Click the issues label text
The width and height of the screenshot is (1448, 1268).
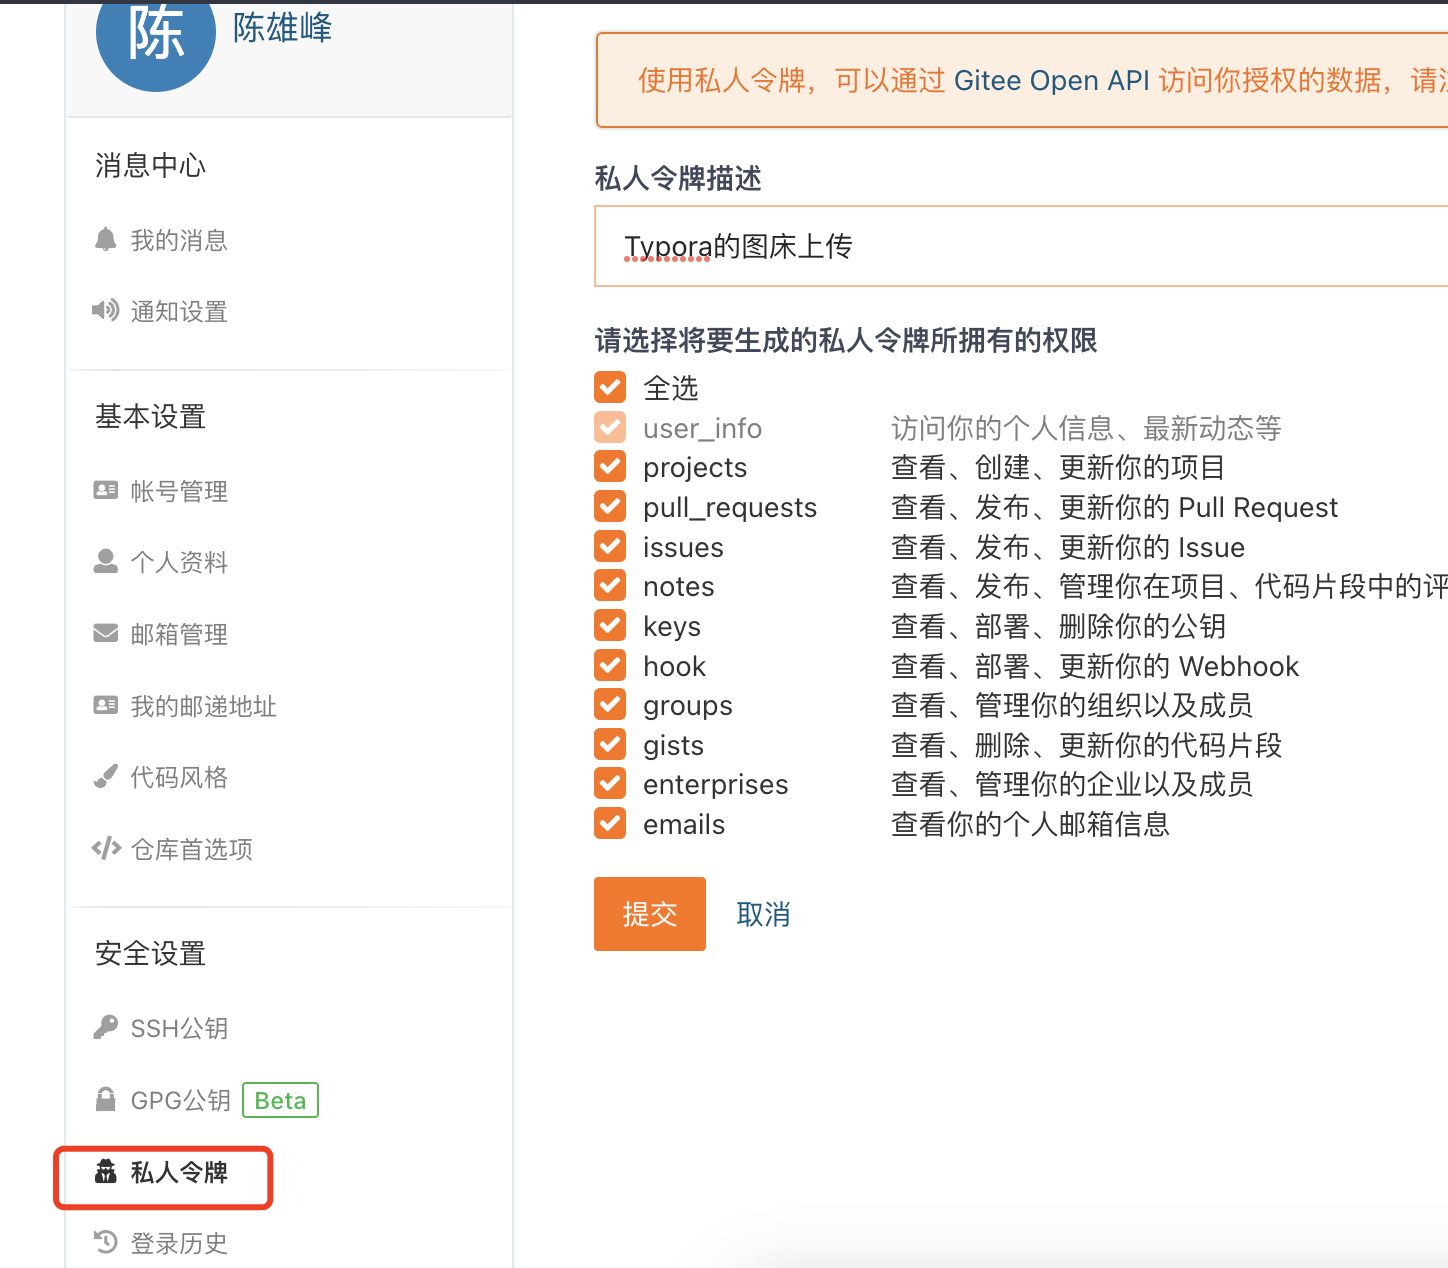click(x=683, y=547)
